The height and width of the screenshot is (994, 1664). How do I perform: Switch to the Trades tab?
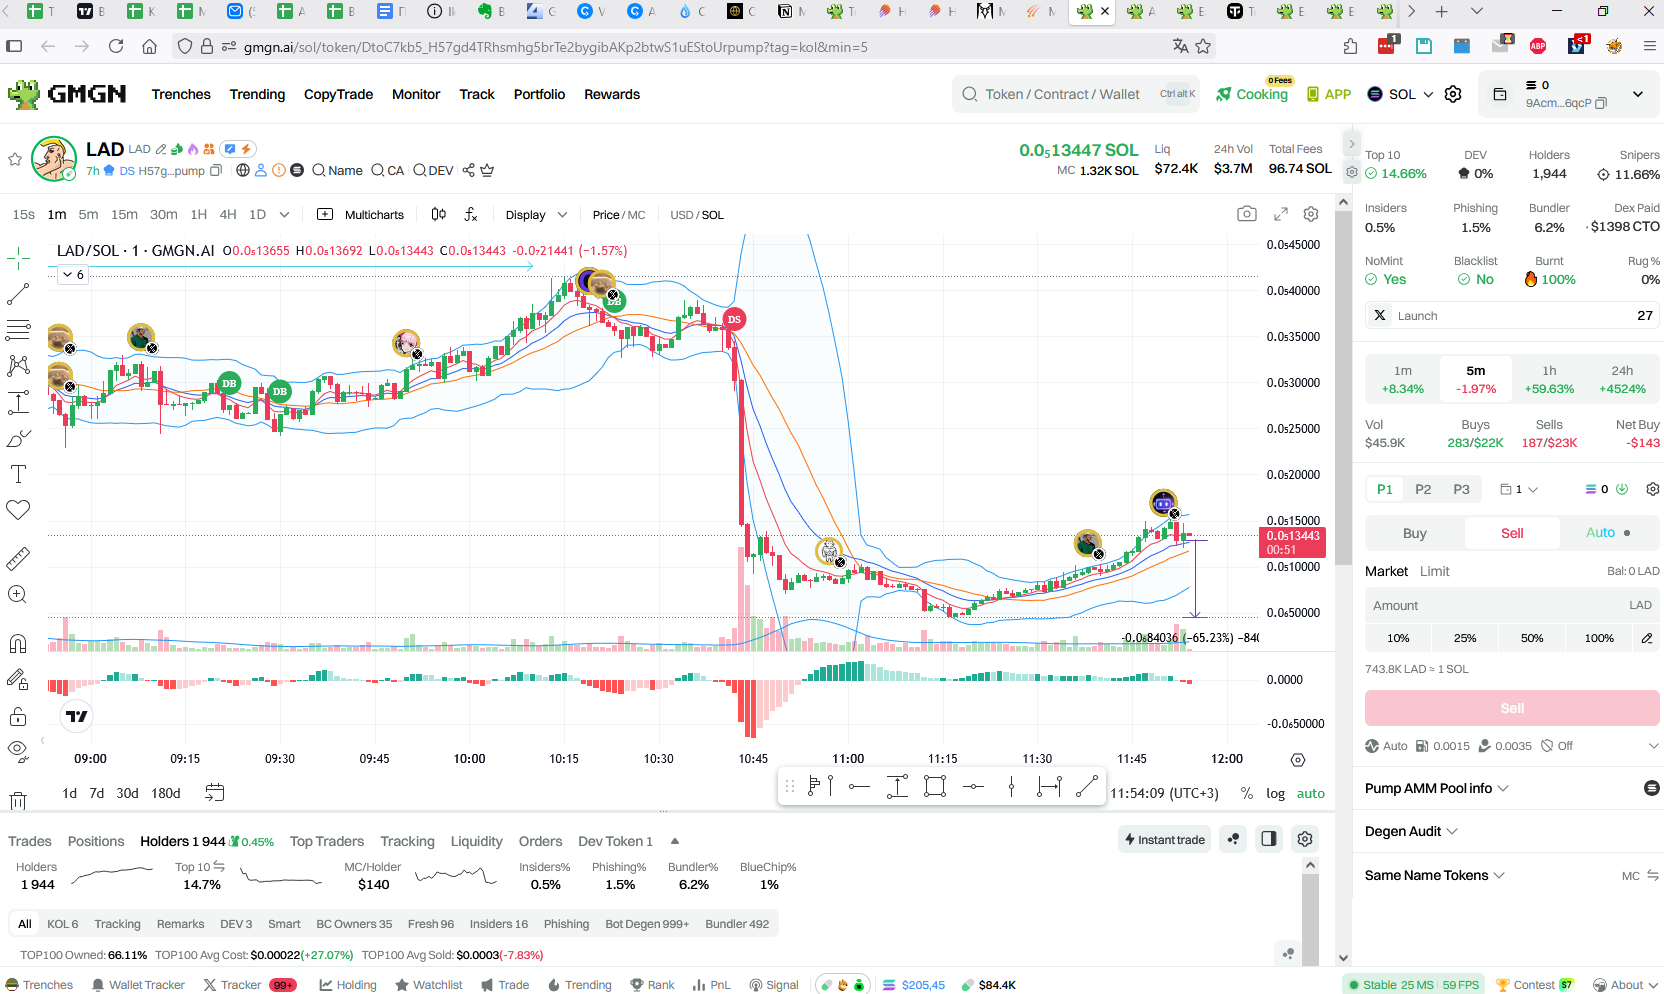(x=30, y=841)
